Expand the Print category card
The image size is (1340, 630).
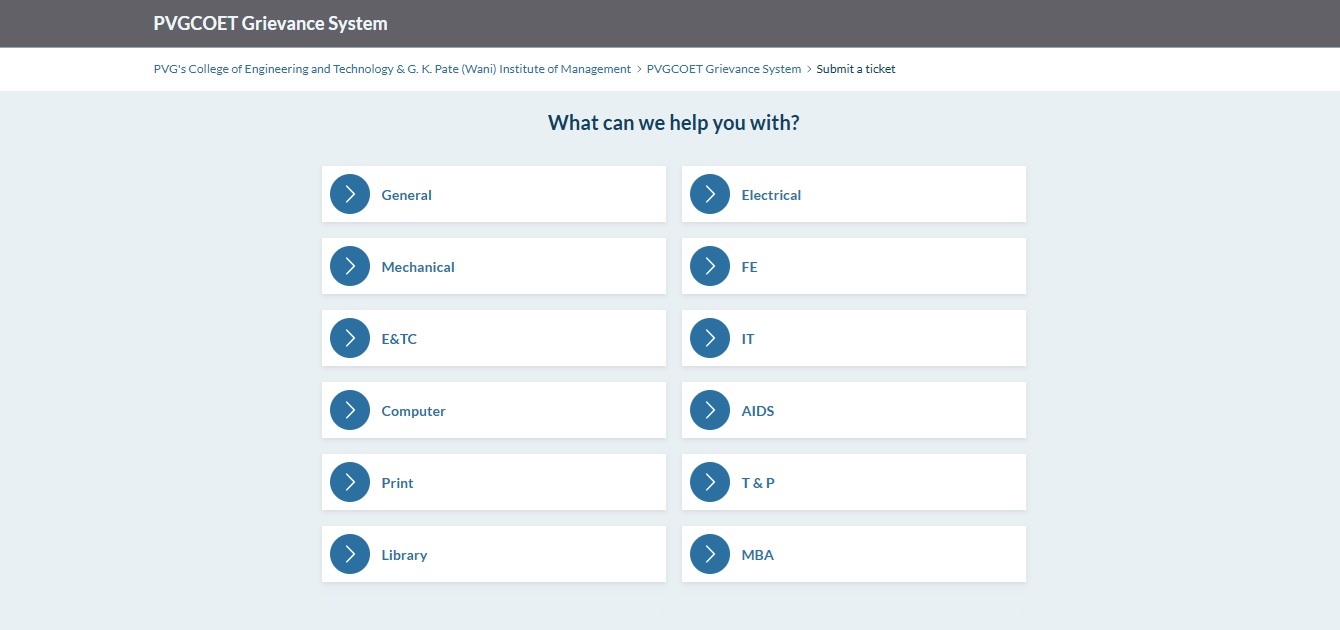point(494,482)
